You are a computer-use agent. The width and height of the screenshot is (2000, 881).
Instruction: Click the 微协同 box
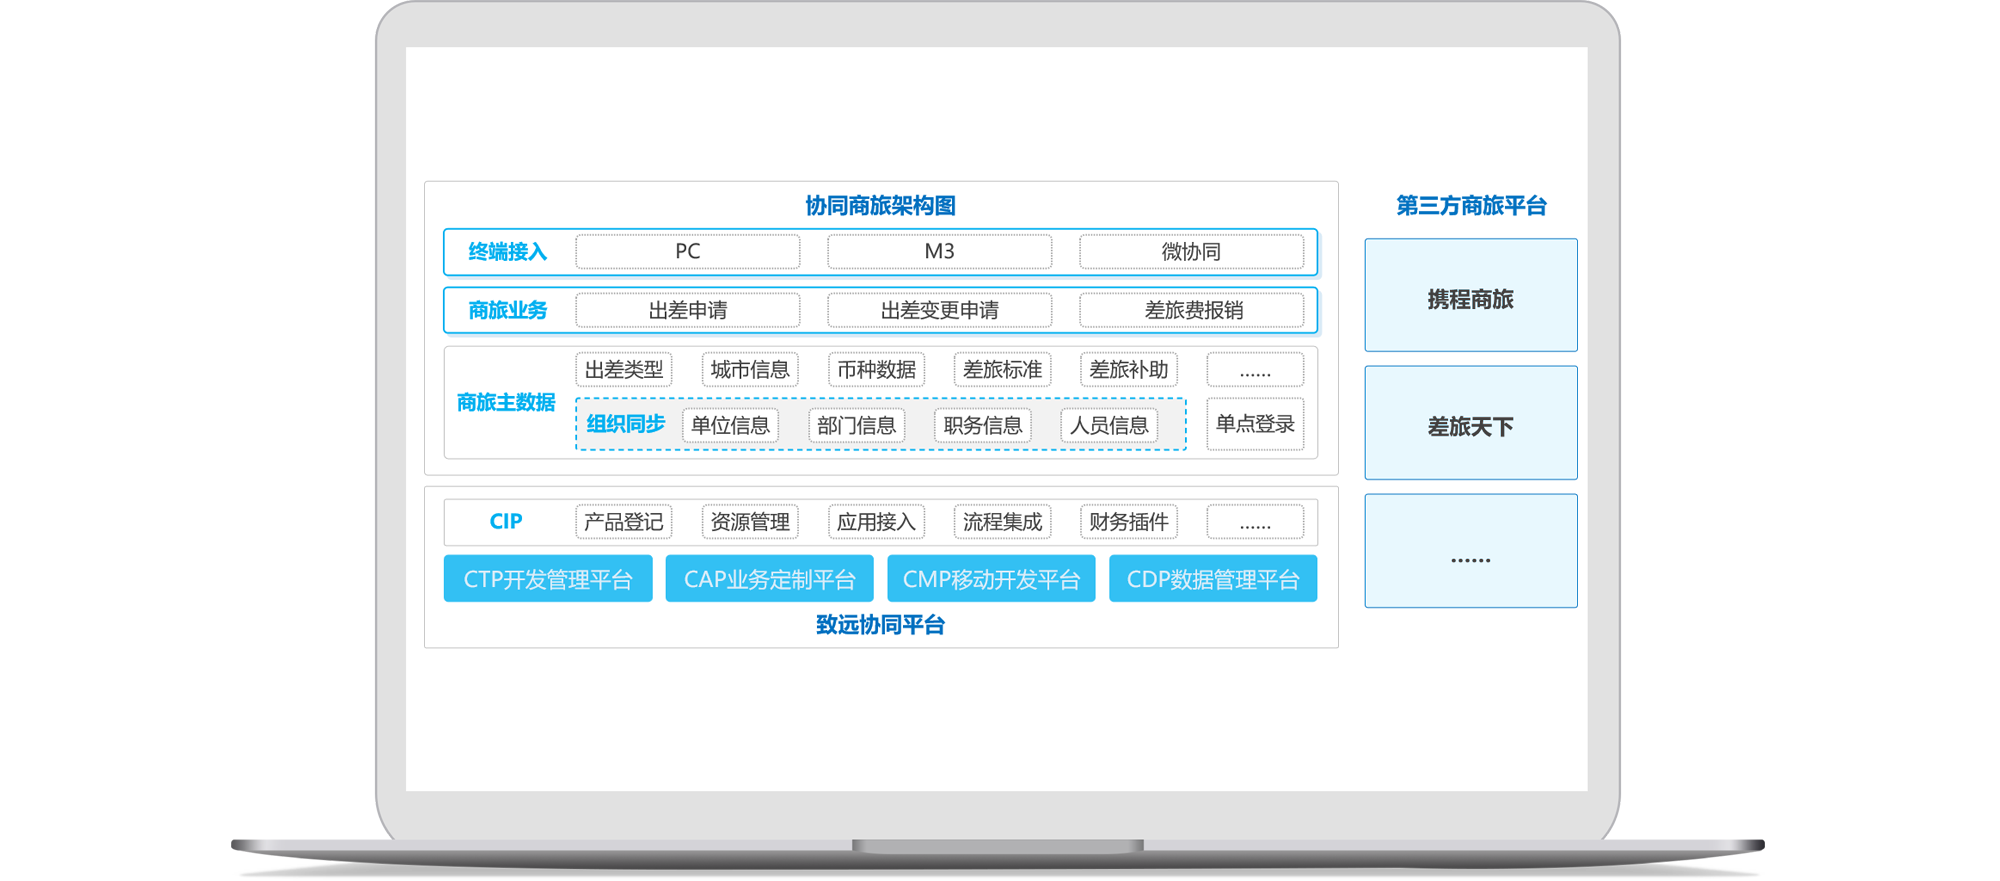(1191, 251)
